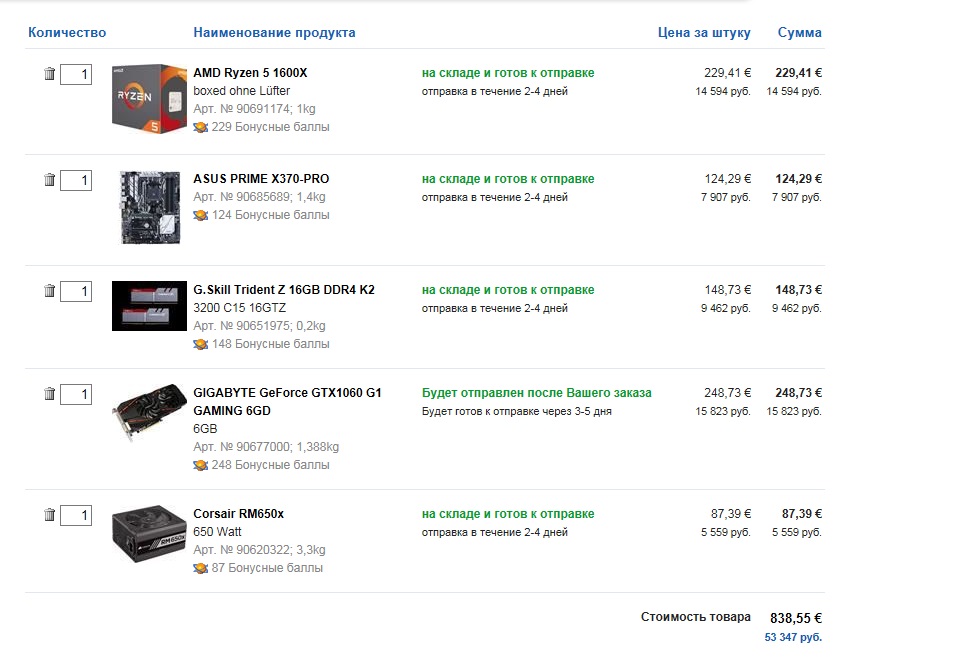The width and height of the screenshot is (969, 657).
Task: Focus quantity field for AMD Ryzen 5 1600X
Action: (76, 75)
